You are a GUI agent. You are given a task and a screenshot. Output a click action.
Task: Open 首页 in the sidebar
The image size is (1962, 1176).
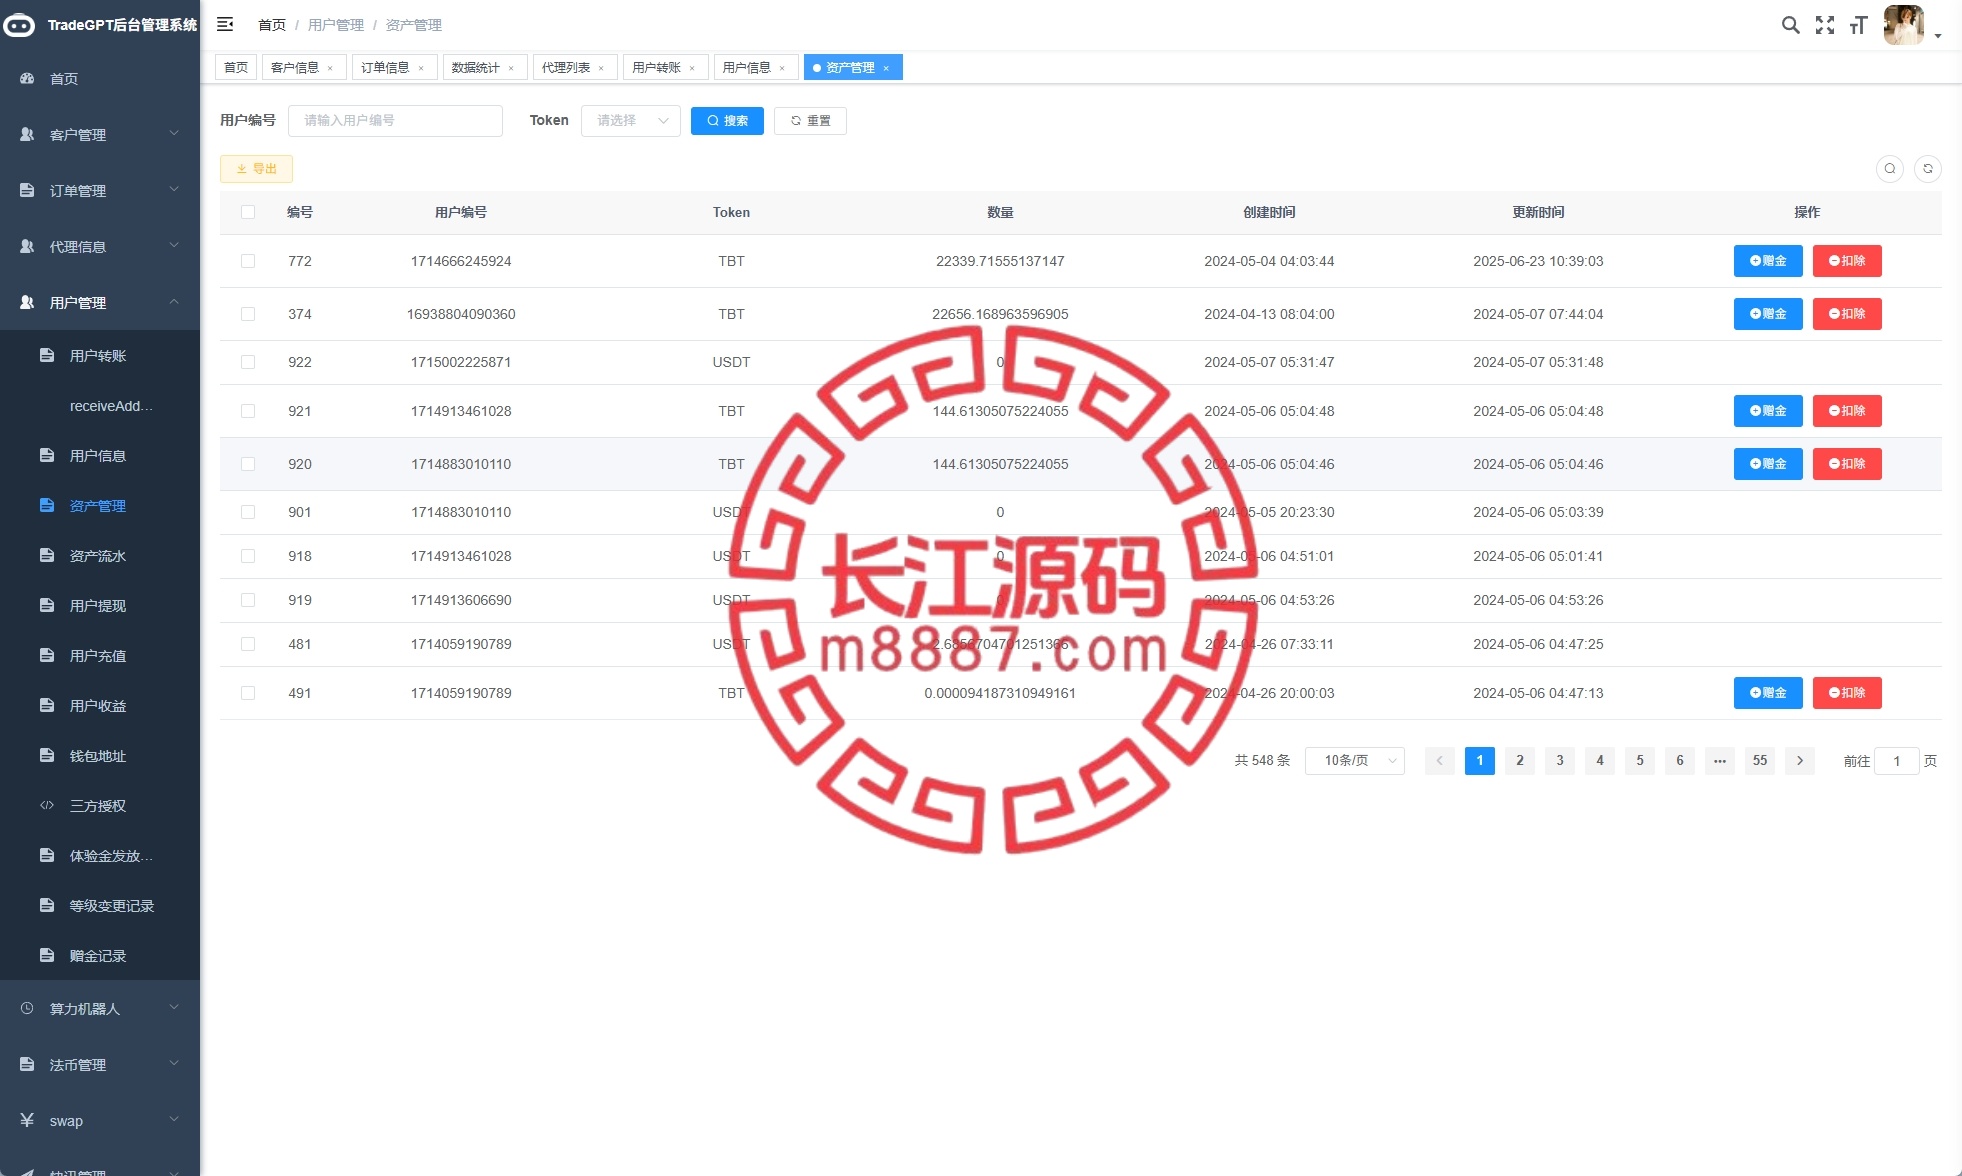pos(100,78)
